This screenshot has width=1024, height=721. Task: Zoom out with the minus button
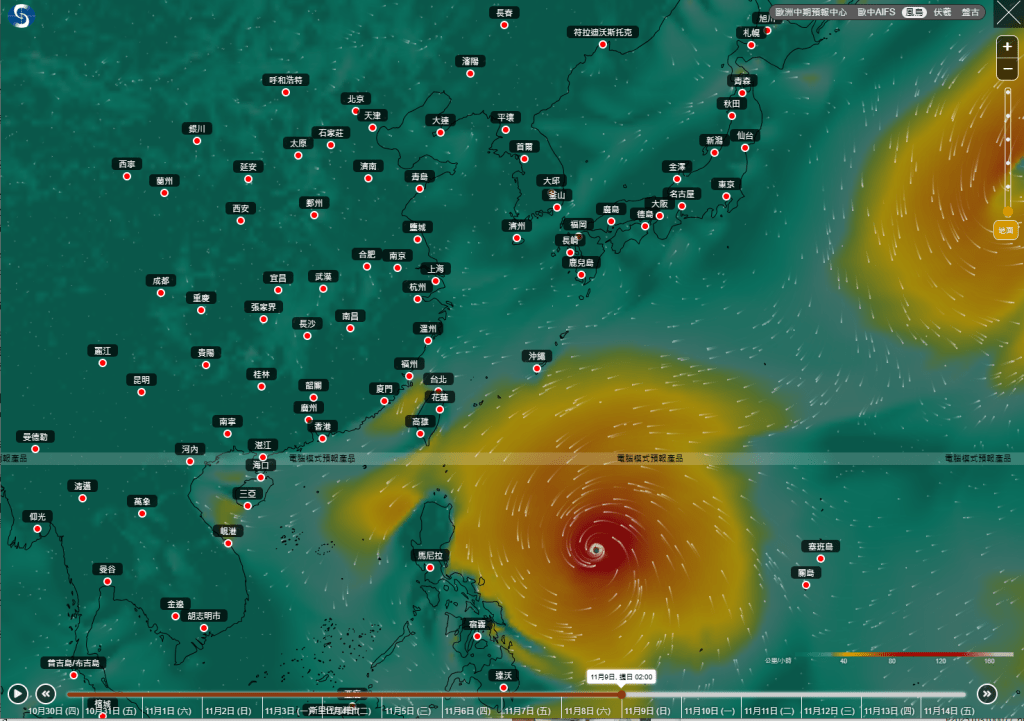coord(1007,68)
